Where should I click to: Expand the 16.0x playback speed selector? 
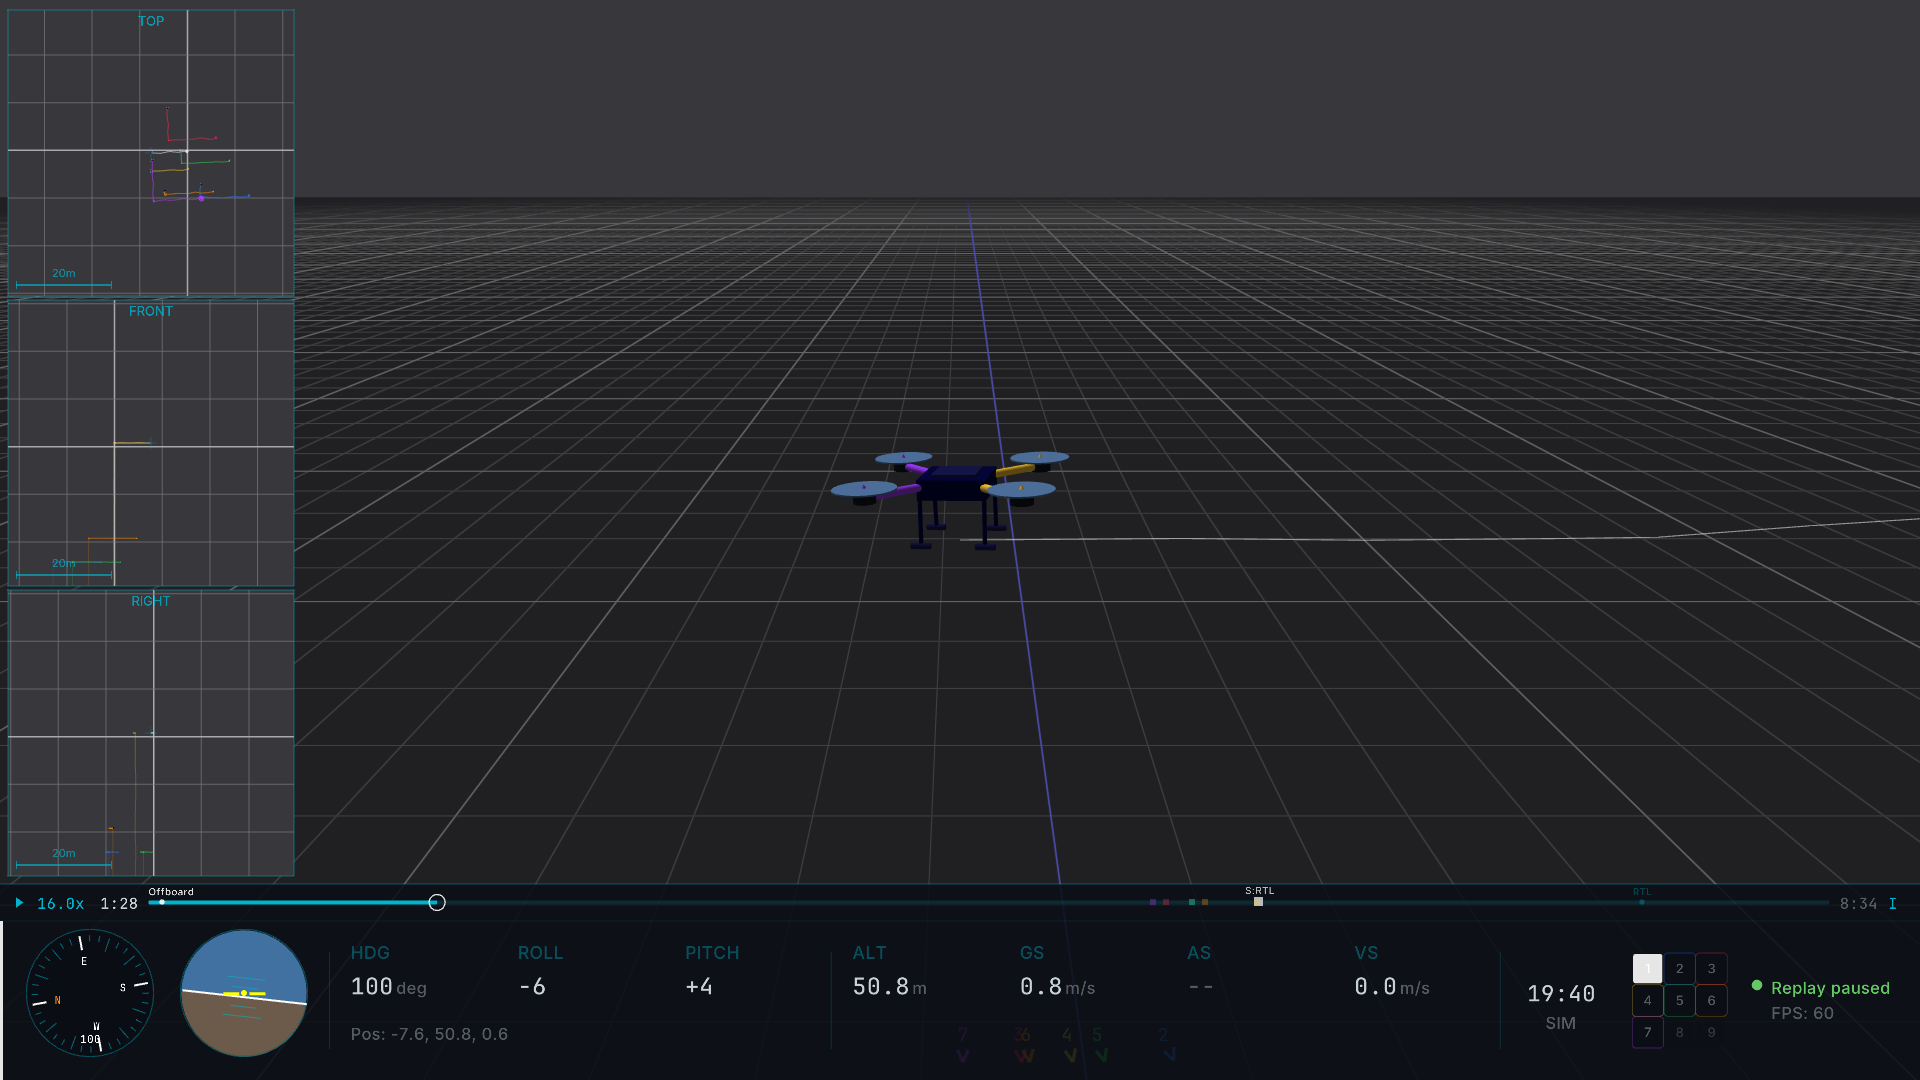click(60, 902)
